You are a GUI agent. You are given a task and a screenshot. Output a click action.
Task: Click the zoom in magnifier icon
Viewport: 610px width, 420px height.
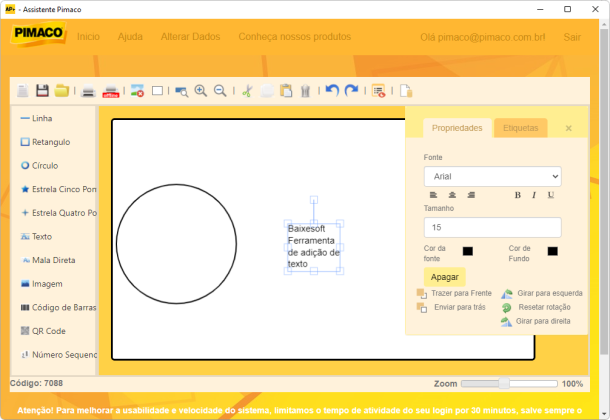201,91
